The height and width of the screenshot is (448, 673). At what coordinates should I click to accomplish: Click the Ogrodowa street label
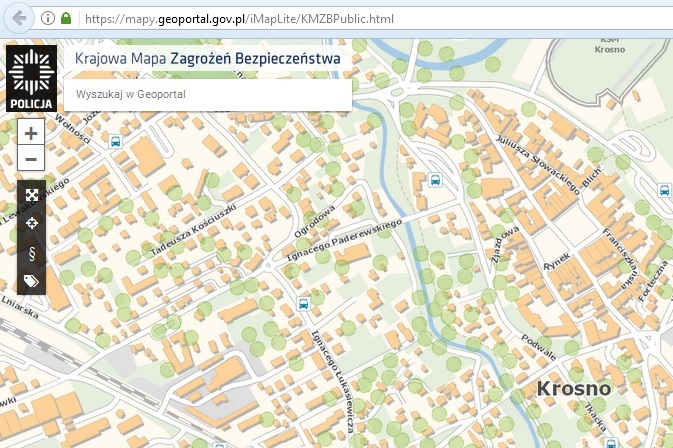pos(315,221)
